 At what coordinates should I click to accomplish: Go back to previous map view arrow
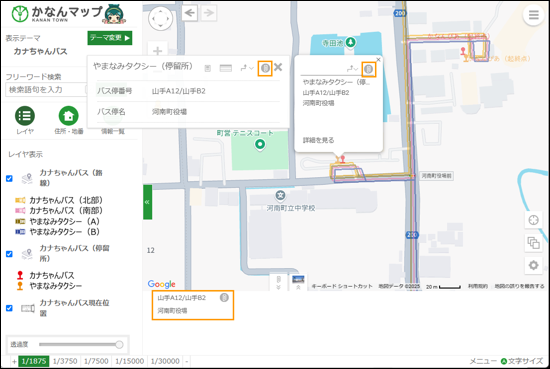189,13
